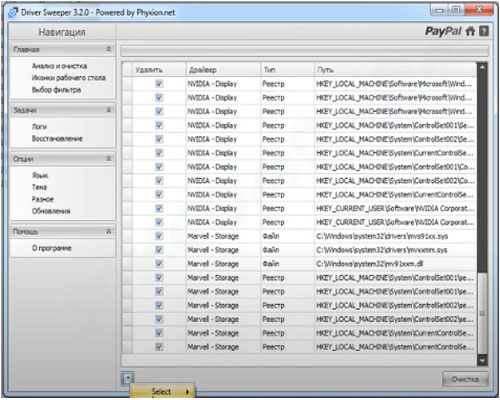This screenshot has width=500, height=400.
Task: Click the Задачи group header label
Action: (25, 110)
